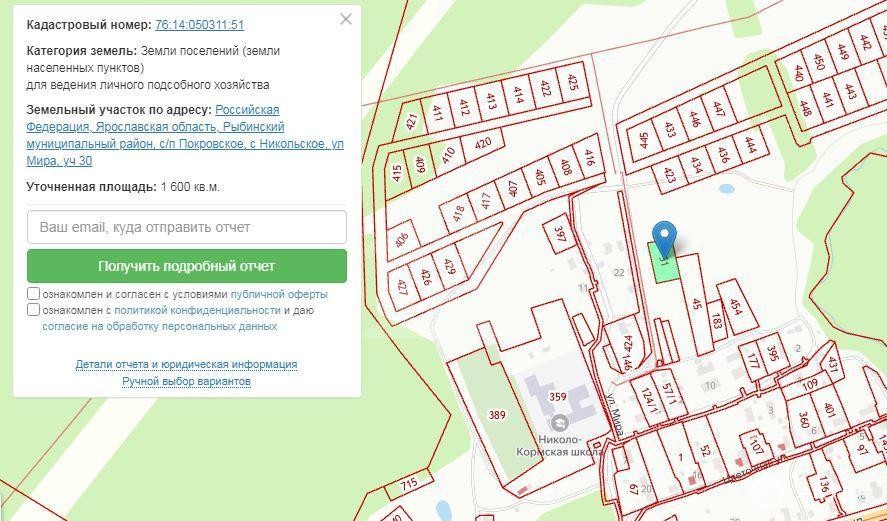Open 'согласие на обработку персональных данных' link
887x521 pixels.
pyautogui.click(x=160, y=326)
